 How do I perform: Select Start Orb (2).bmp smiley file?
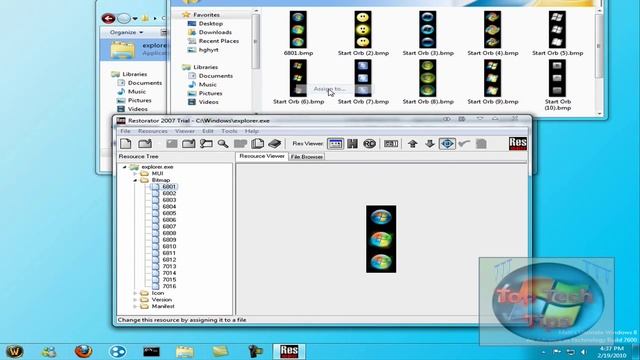[x=363, y=33]
